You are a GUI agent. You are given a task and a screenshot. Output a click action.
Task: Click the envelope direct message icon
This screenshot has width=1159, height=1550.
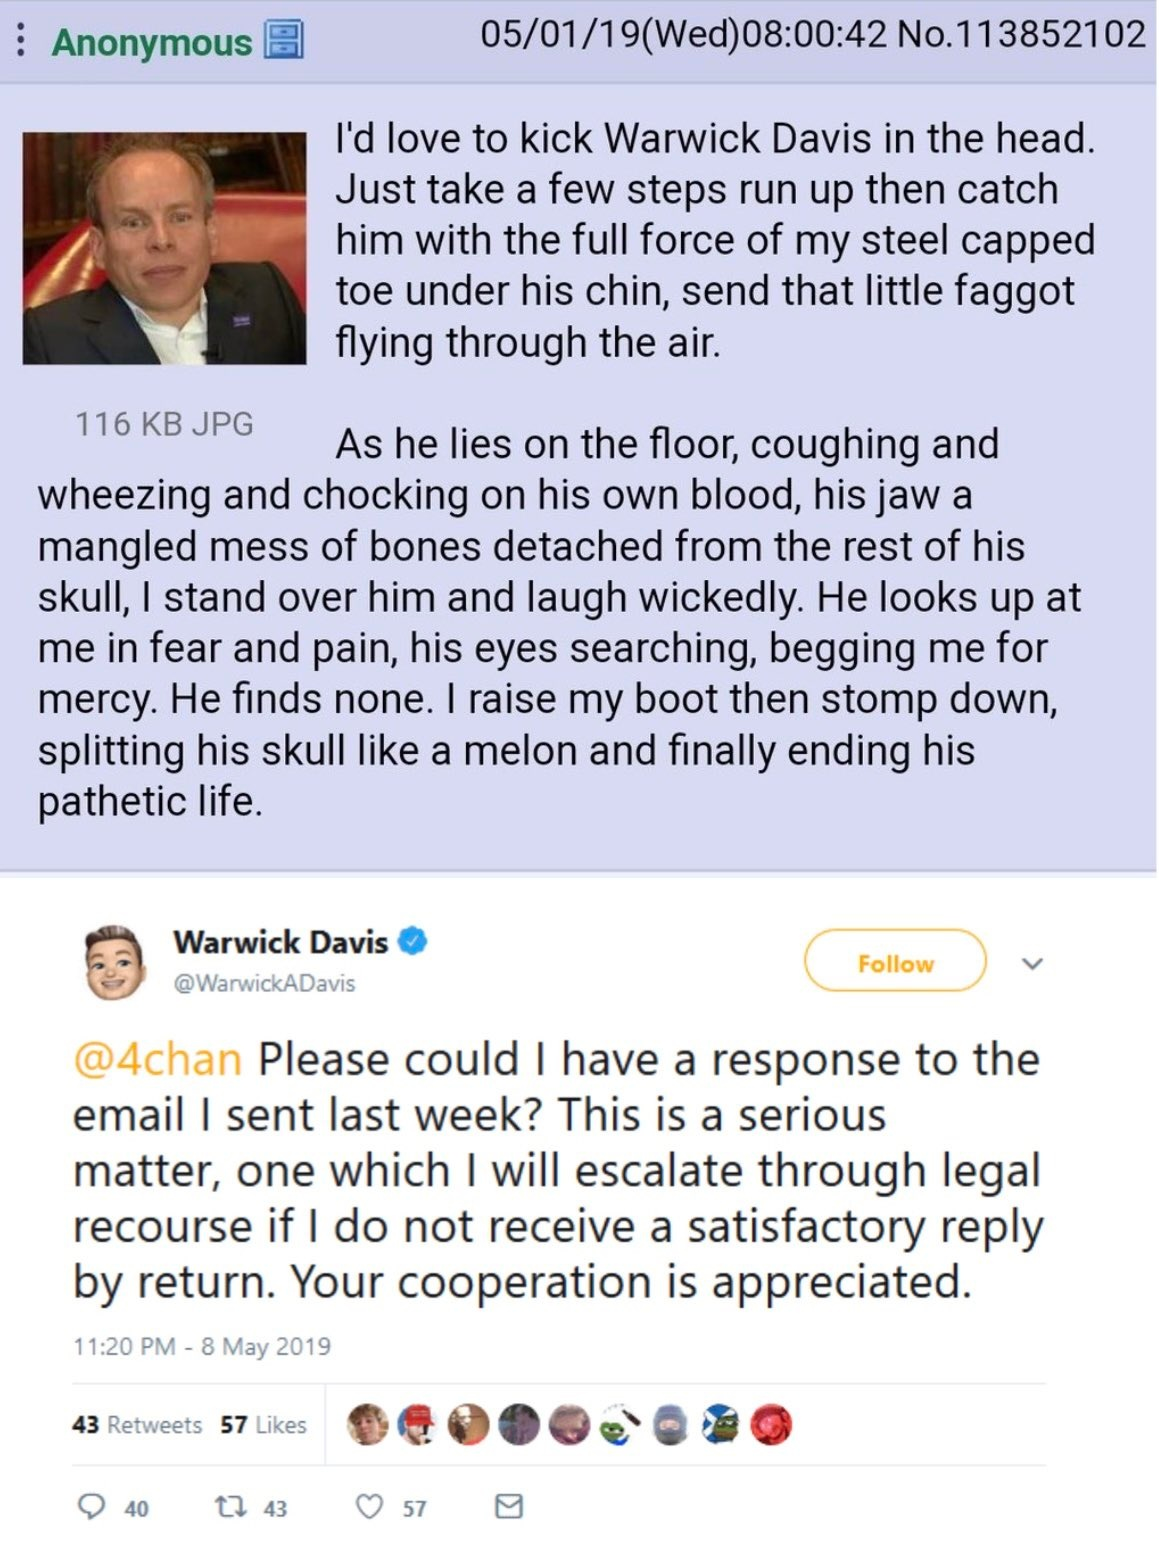point(509,1506)
